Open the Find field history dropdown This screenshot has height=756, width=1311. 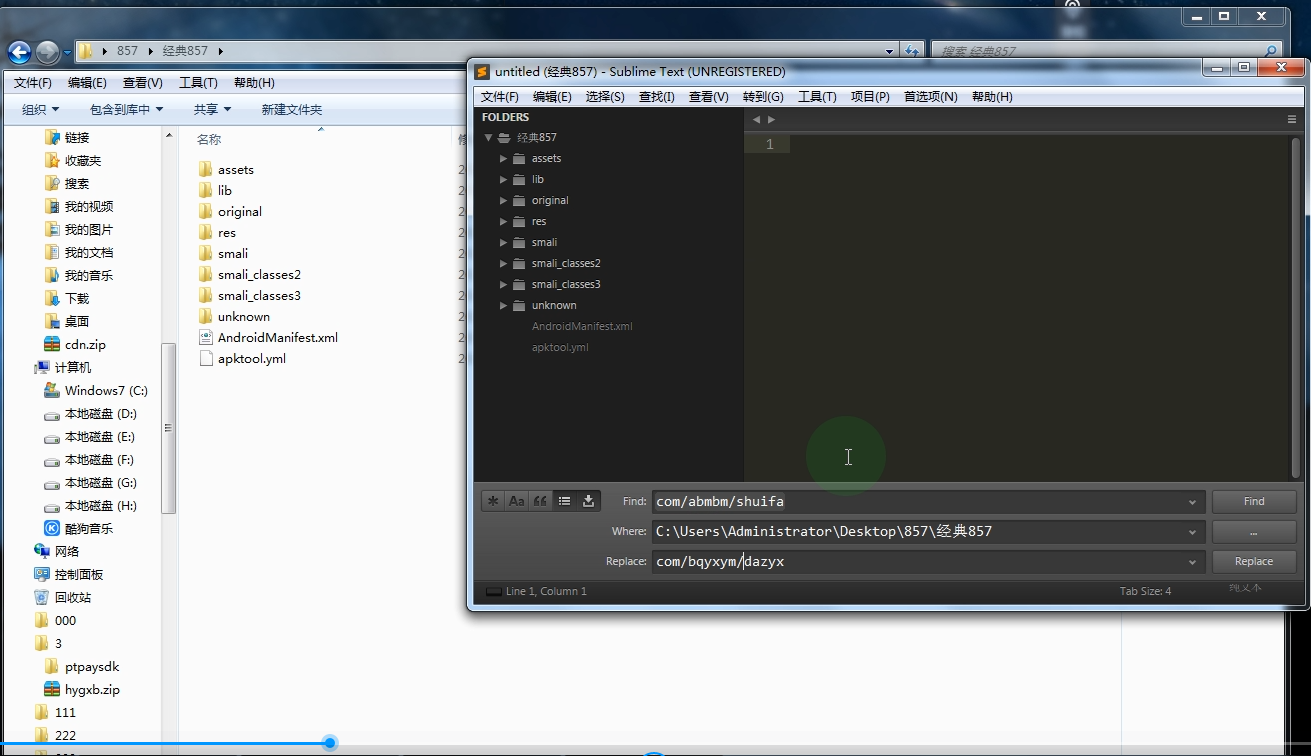[x=1192, y=502]
